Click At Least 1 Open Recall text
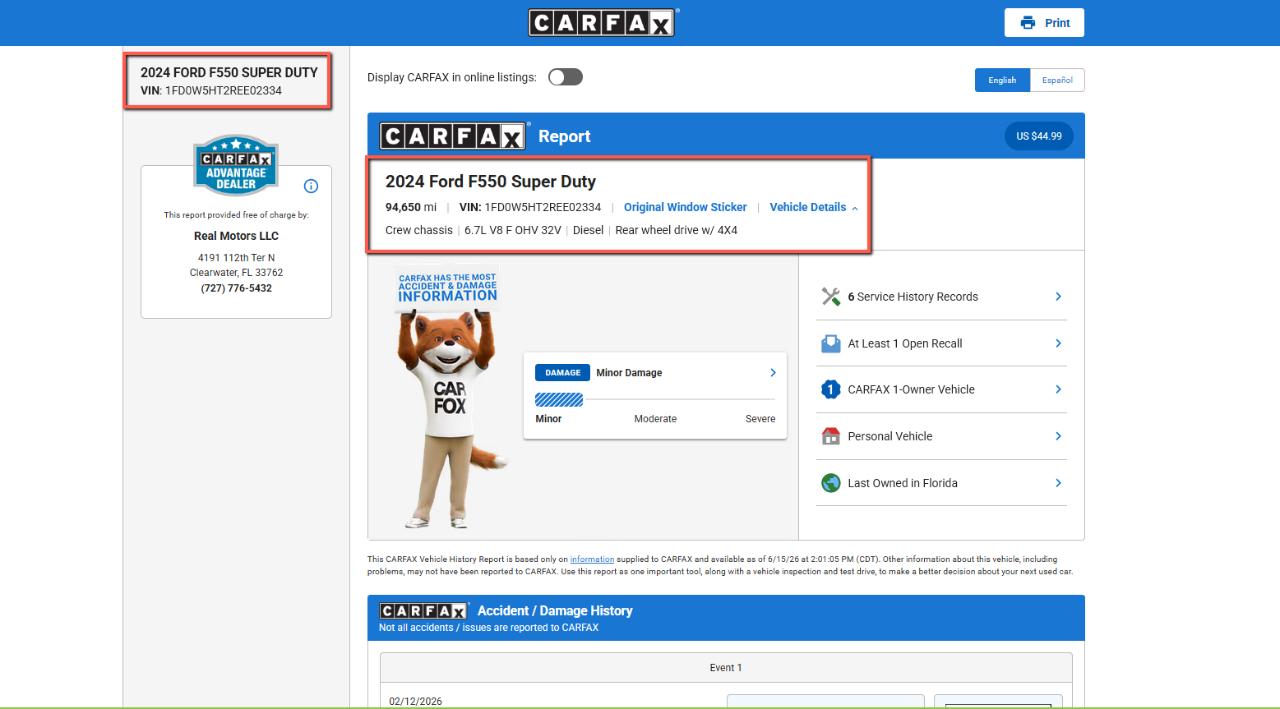The width and height of the screenshot is (1280, 709). (x=905, y=343)
